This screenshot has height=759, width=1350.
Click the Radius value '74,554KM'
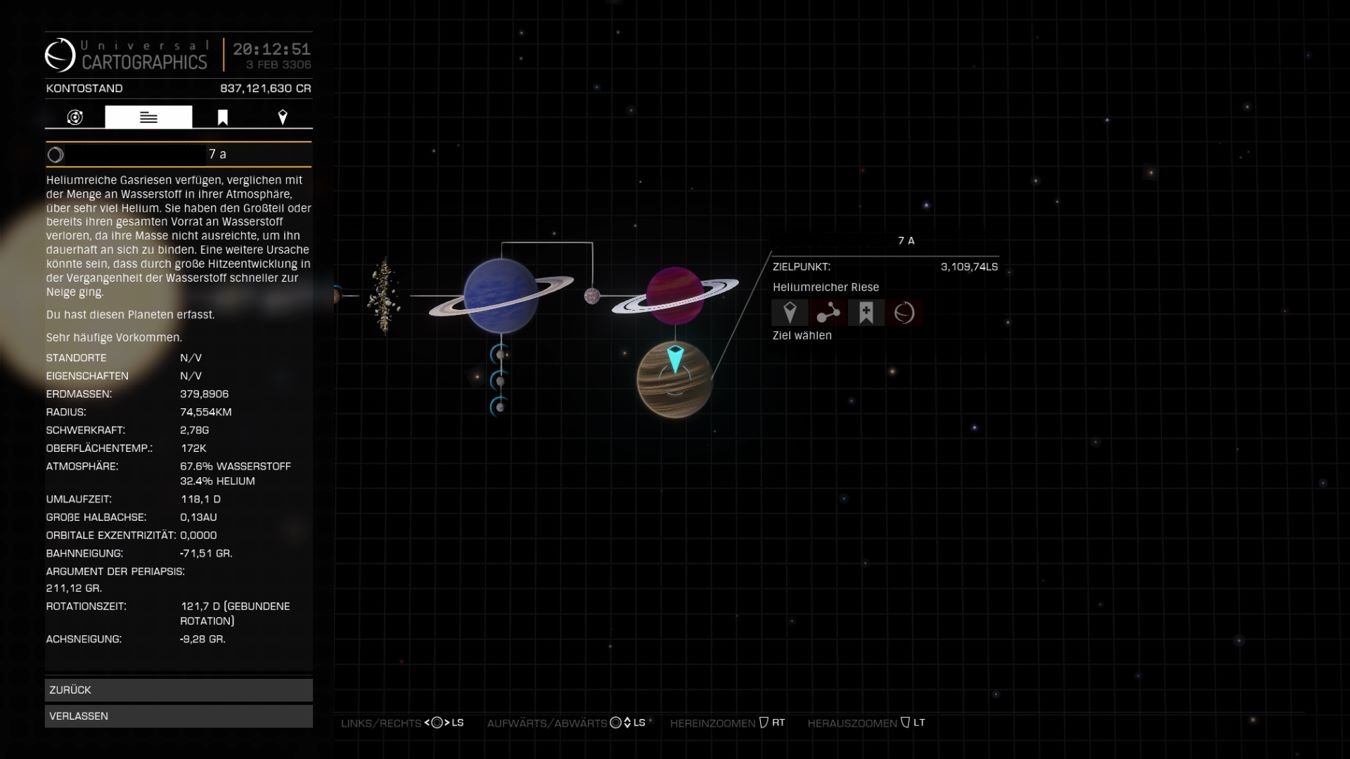(206, 412)
